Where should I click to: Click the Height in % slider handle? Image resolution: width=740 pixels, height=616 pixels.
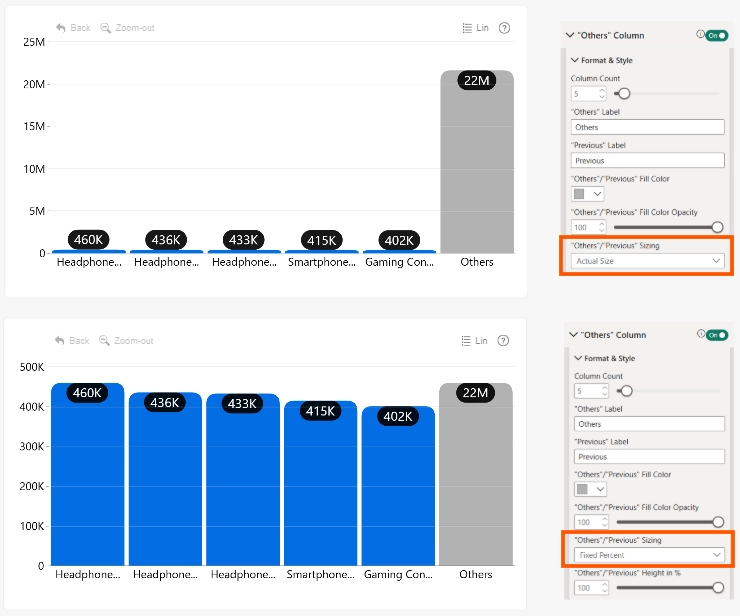(718, 587)
